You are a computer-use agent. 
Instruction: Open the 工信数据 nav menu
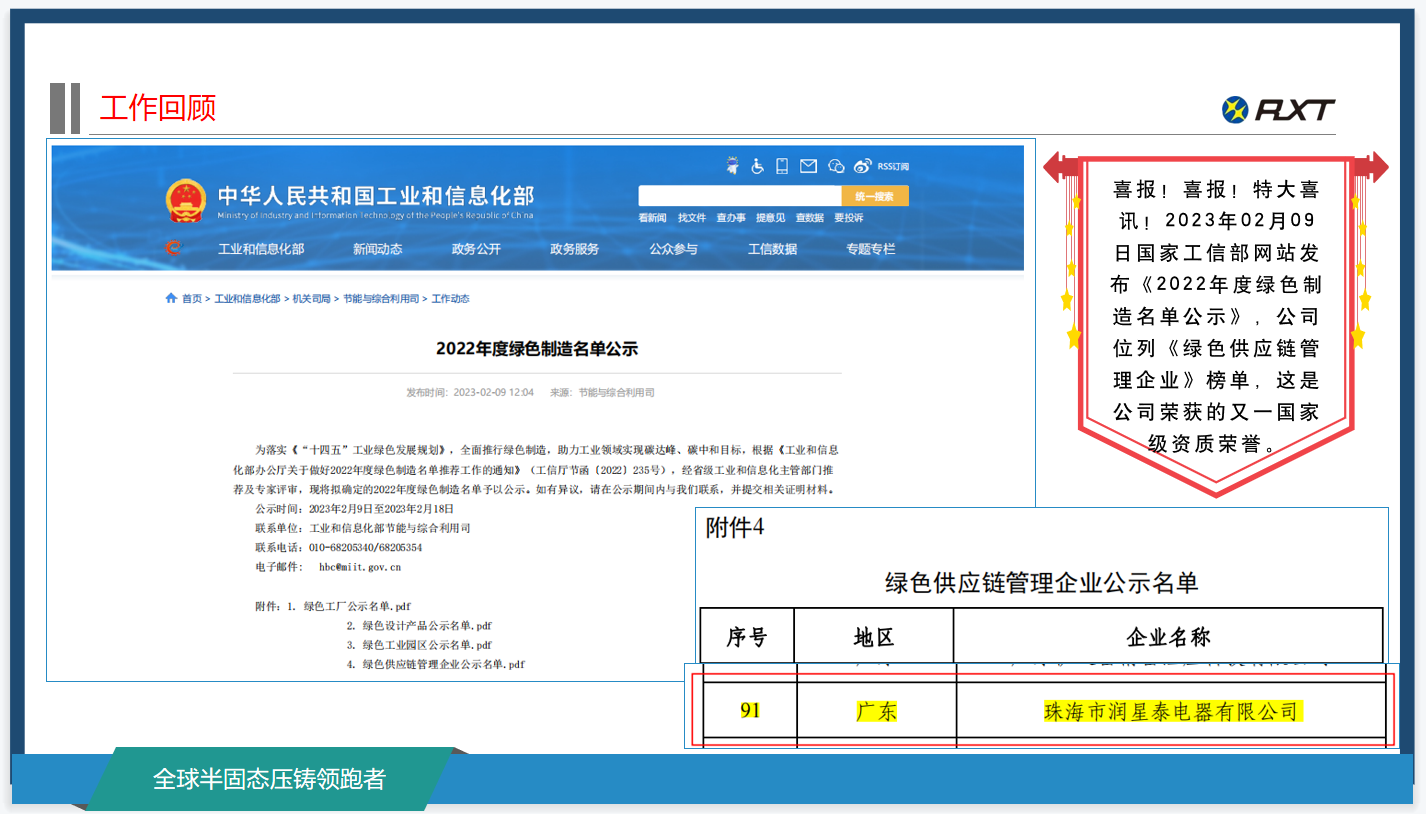pyautogui.click(x=772, y=249)
